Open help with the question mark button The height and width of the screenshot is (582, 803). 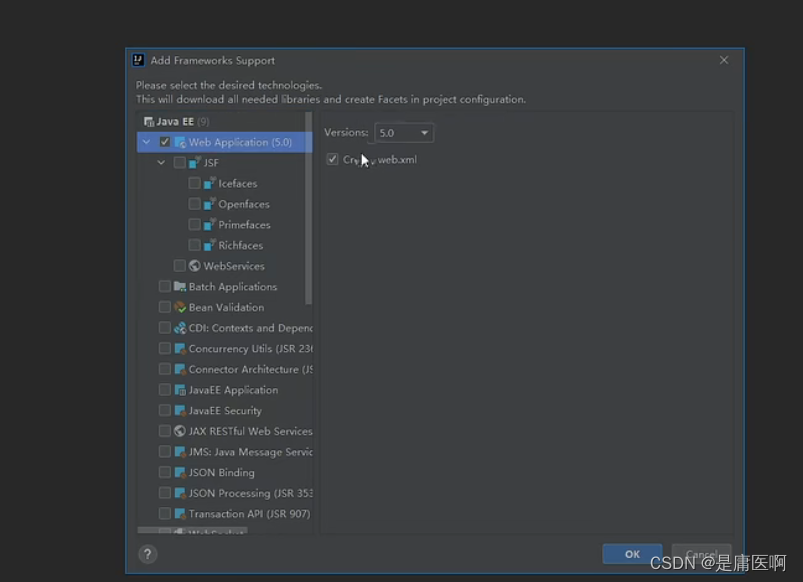(147, 554)
